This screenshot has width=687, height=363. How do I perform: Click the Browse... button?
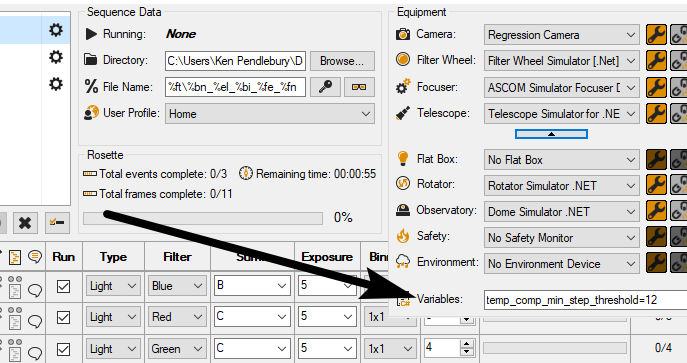click(342, 61)
